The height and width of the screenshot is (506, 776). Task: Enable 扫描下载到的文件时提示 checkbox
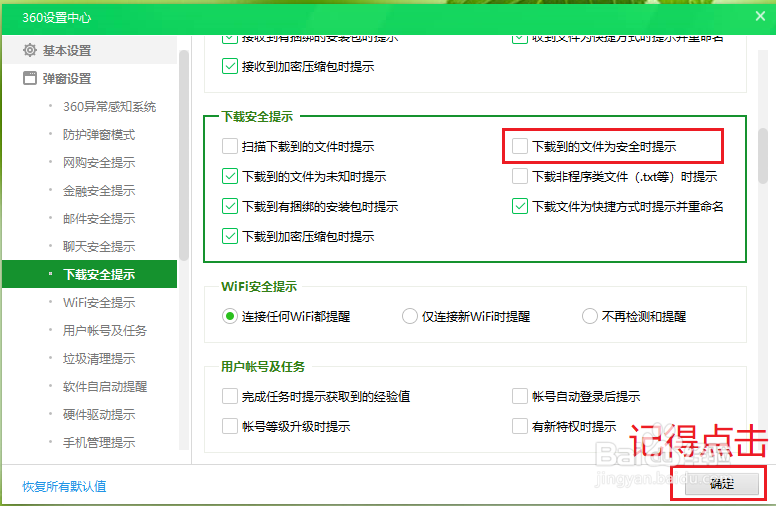click(230, 146)
